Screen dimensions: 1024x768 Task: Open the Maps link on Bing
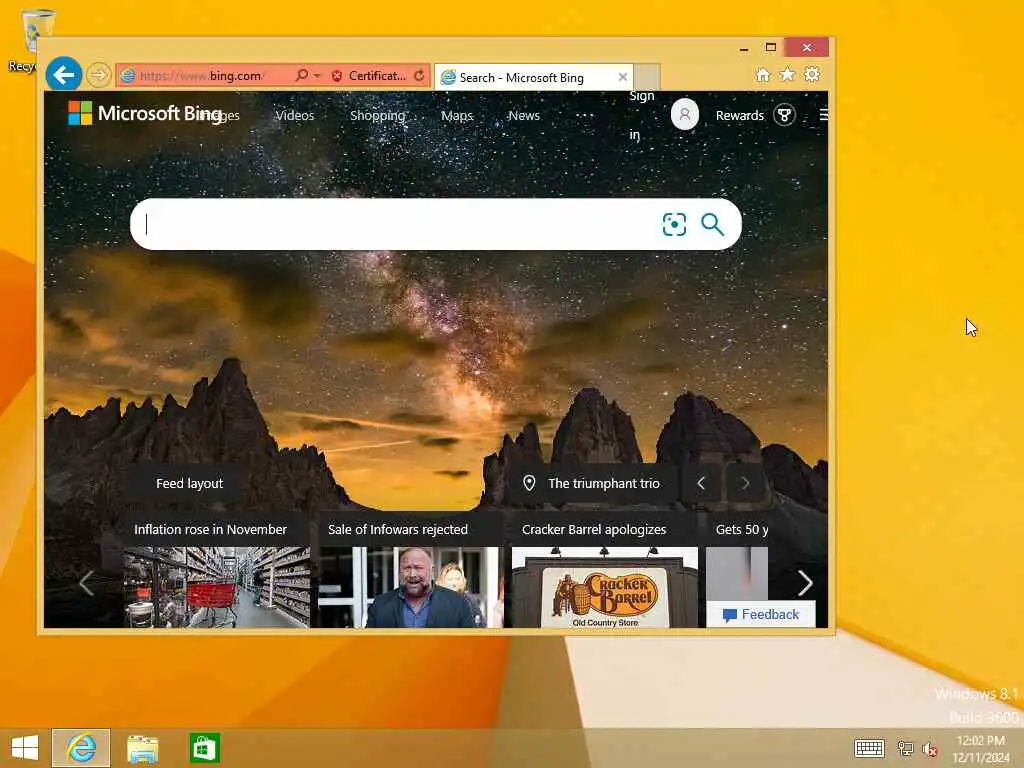(456, 116)
